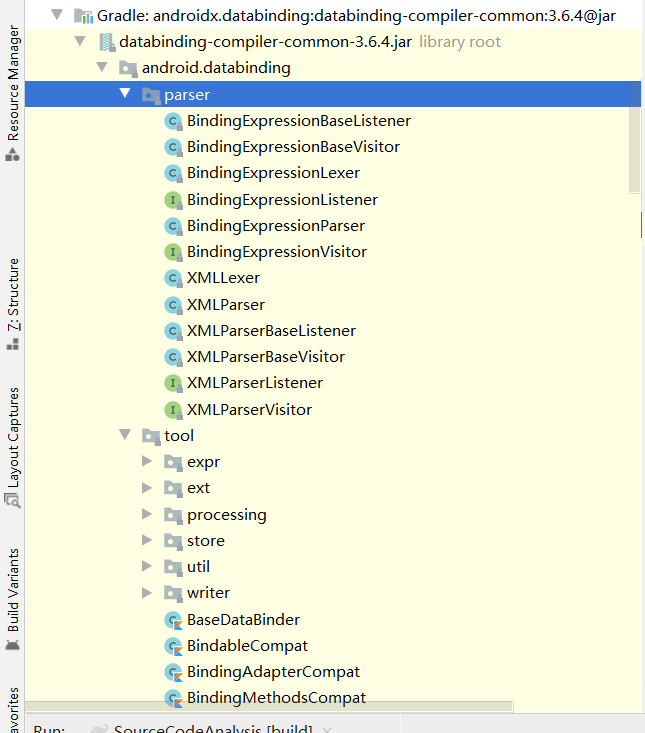
Task: Click the jar archive icon
Action: coord(107,42)
